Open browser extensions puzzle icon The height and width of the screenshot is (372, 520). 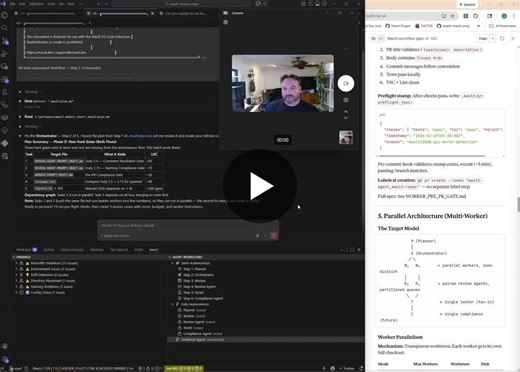[476, 16]
